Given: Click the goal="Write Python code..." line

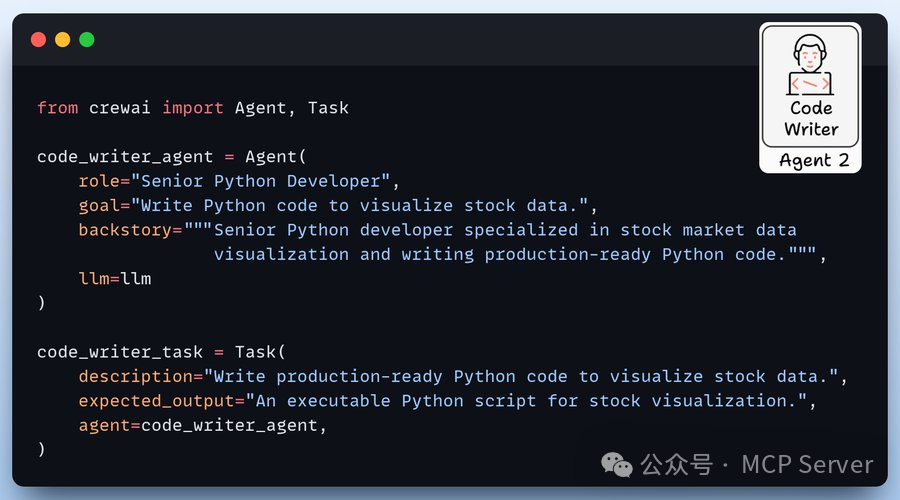Looking at the screenshot, I should (x=338, y=206).
